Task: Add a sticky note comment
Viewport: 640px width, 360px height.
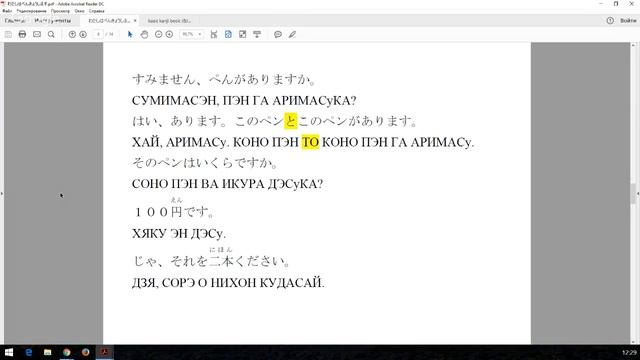Action: pyautogui.click(x=278, y=34)
